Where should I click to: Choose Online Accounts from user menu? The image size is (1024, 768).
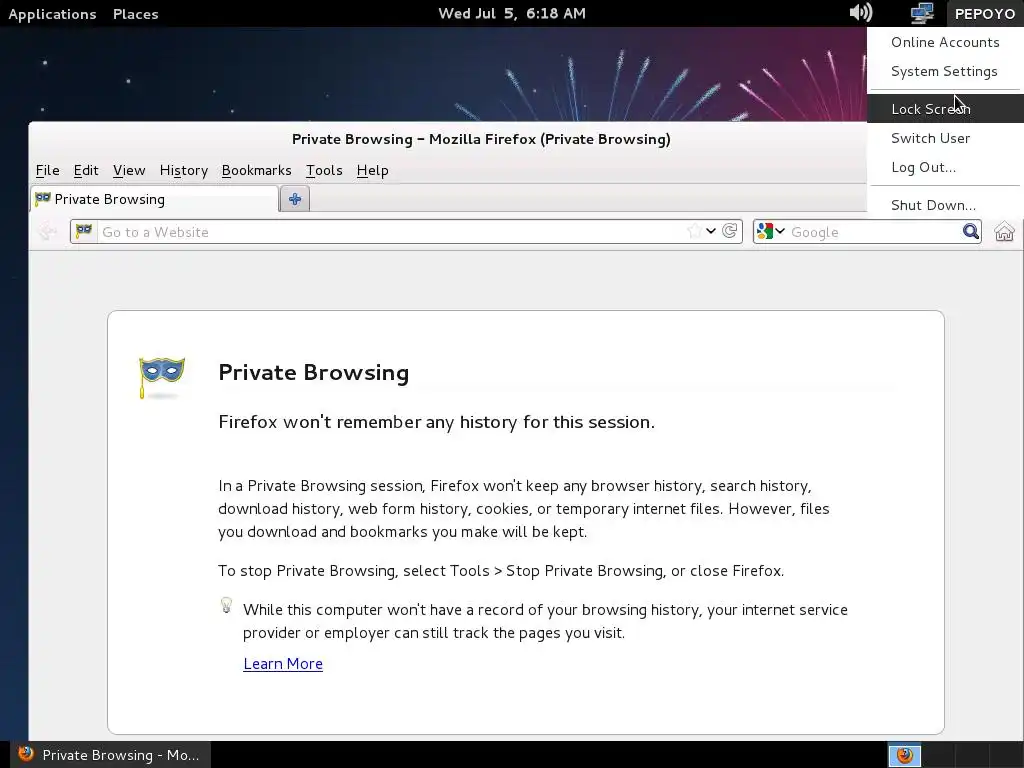click(x=945, y=42)
